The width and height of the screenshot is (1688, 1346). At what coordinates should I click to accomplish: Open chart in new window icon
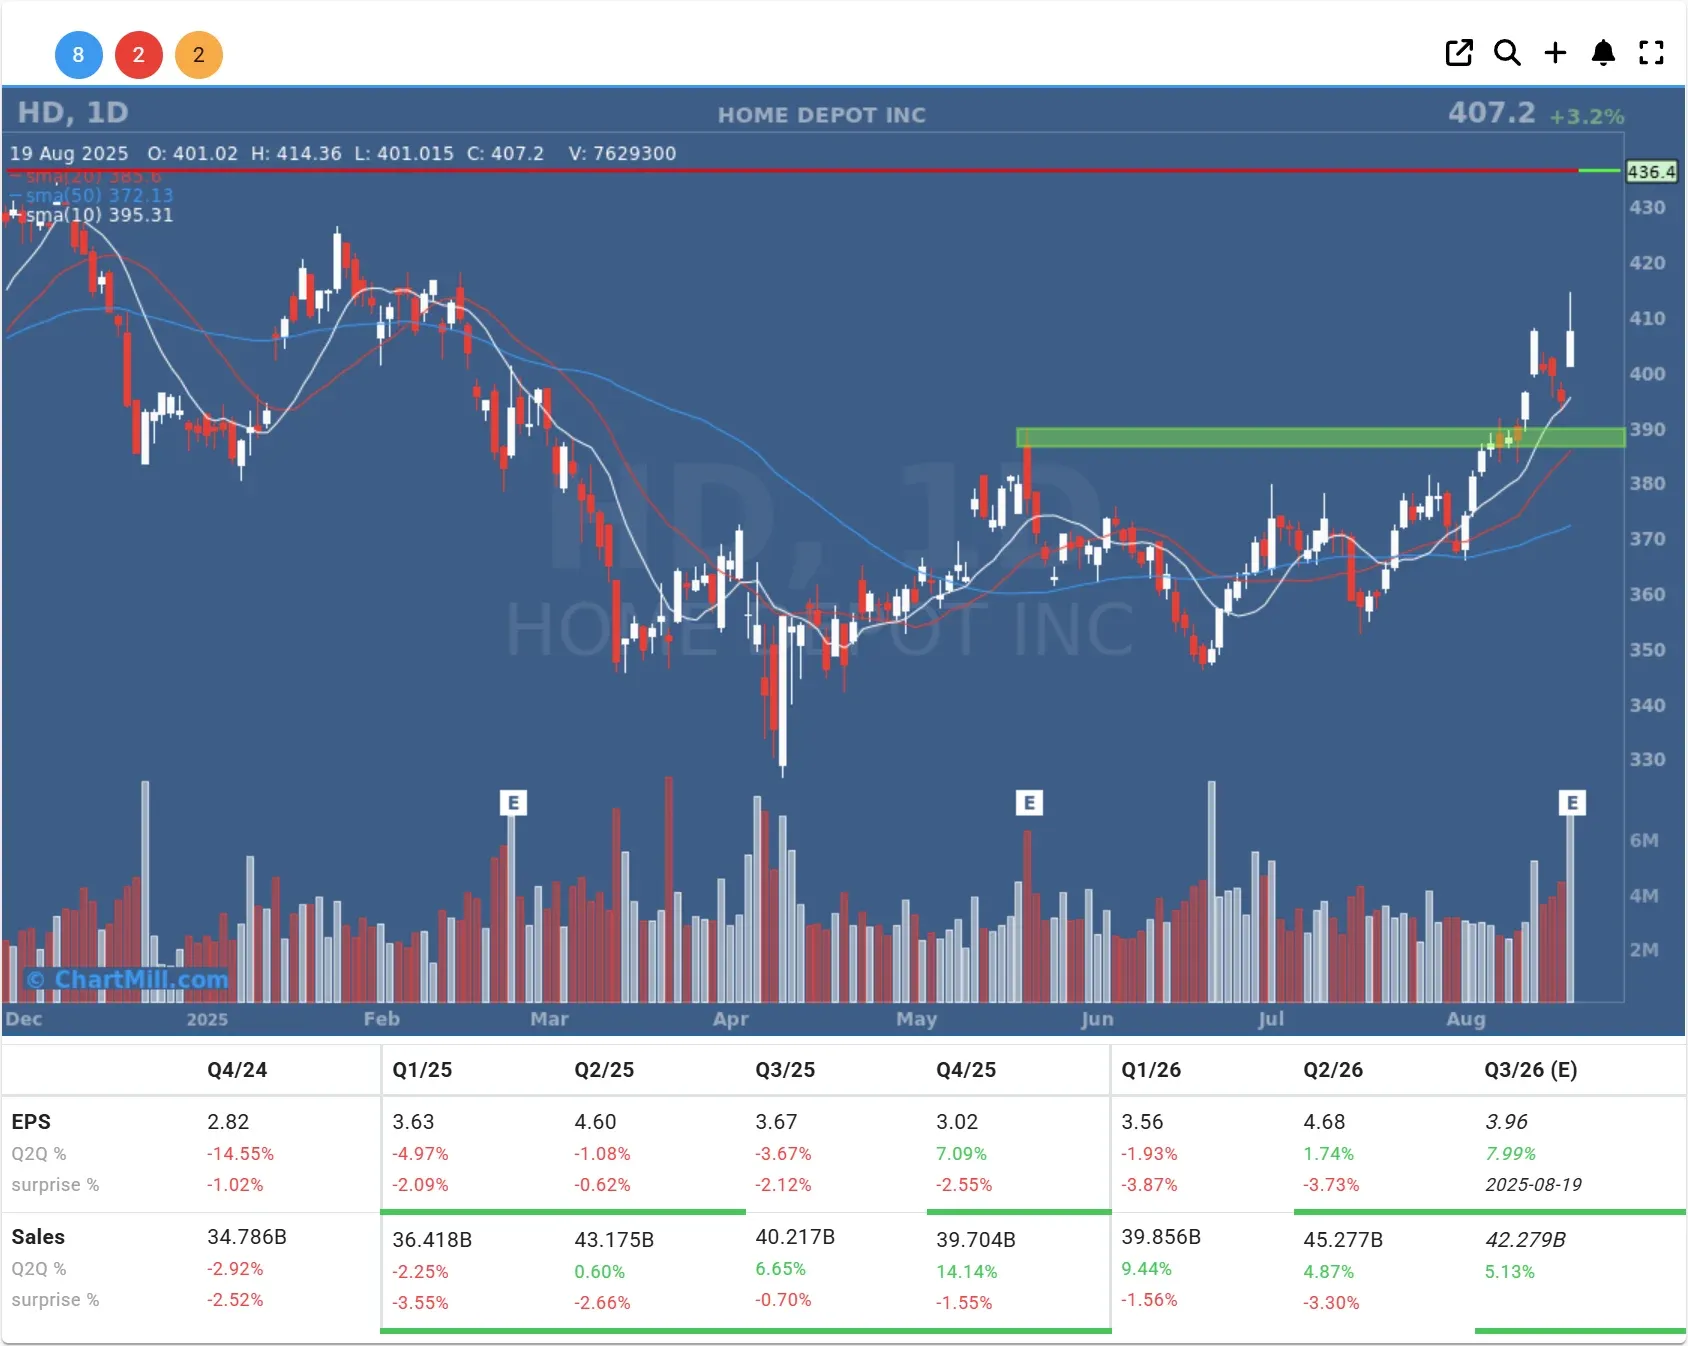[1459, 53]
